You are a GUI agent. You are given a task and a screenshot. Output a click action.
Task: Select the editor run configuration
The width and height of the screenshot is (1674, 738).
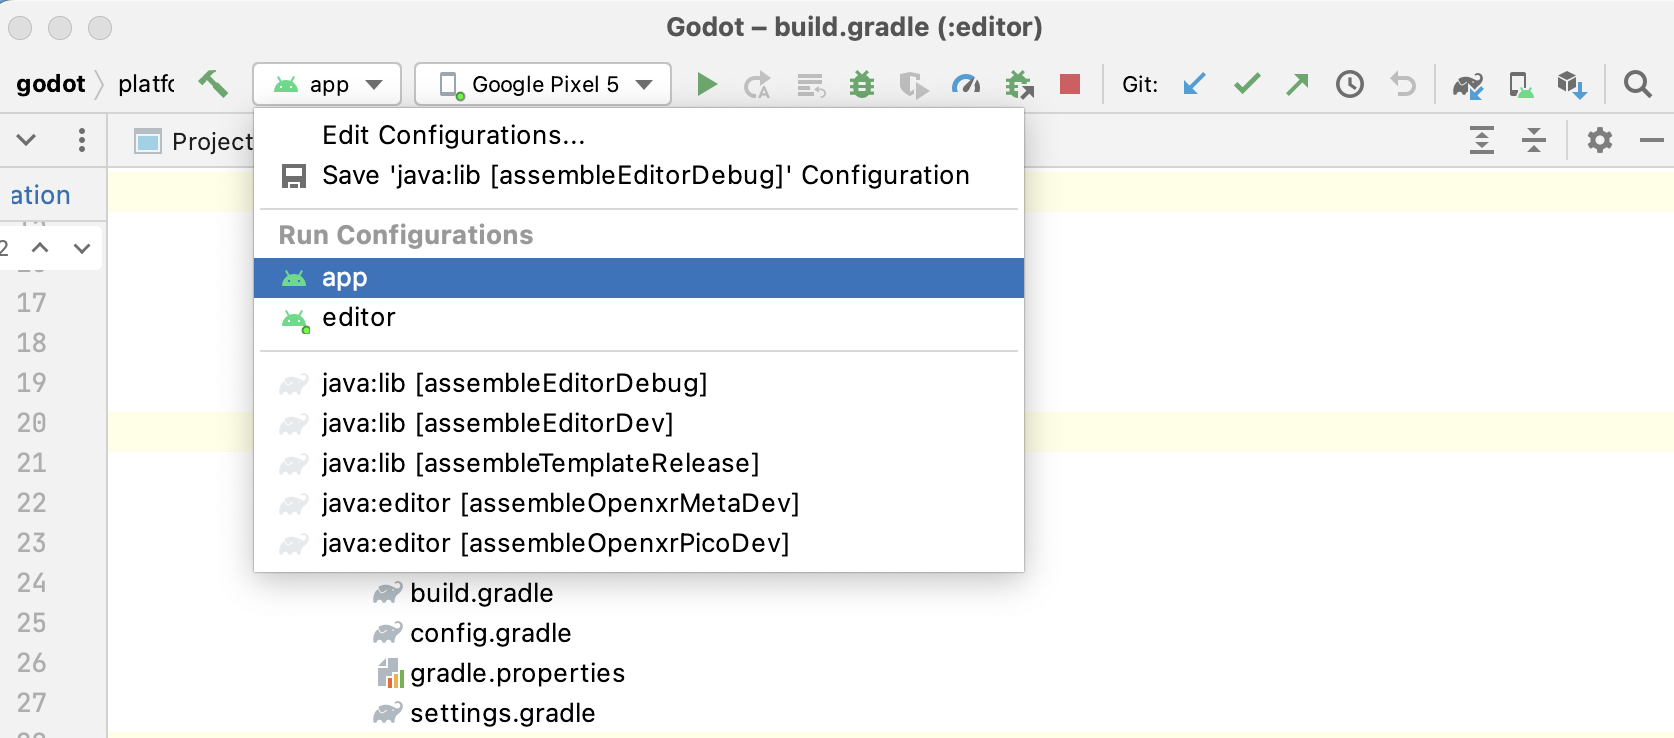click(358, 318)
